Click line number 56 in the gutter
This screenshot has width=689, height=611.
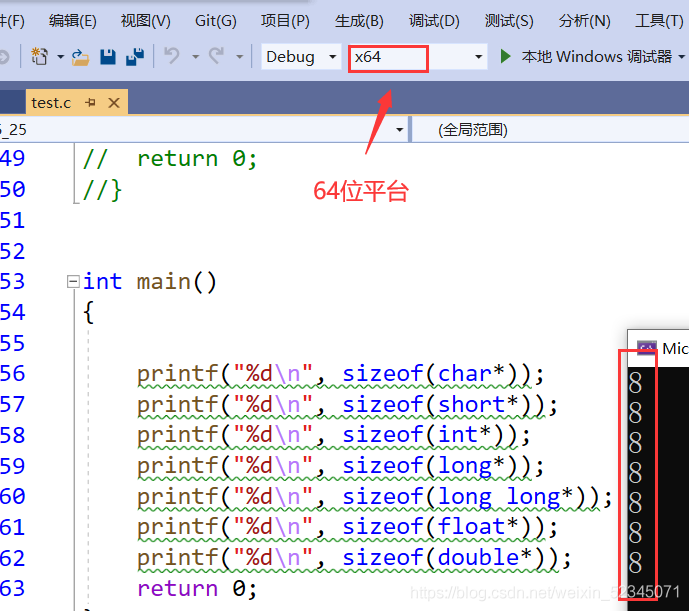pos(13,374)
